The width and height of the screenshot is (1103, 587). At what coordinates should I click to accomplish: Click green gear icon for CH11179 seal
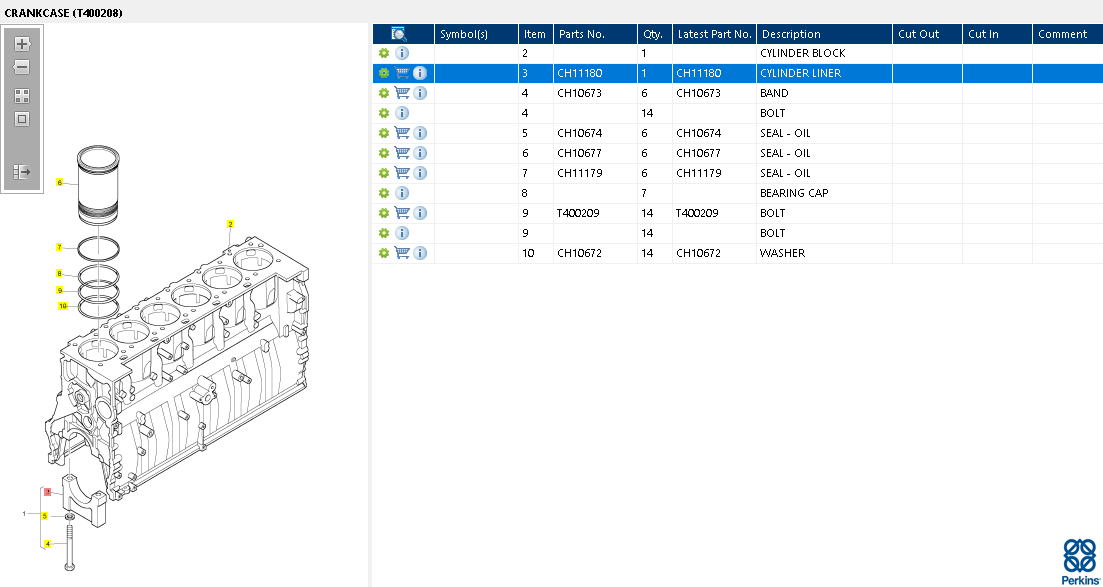click(383, 173)
